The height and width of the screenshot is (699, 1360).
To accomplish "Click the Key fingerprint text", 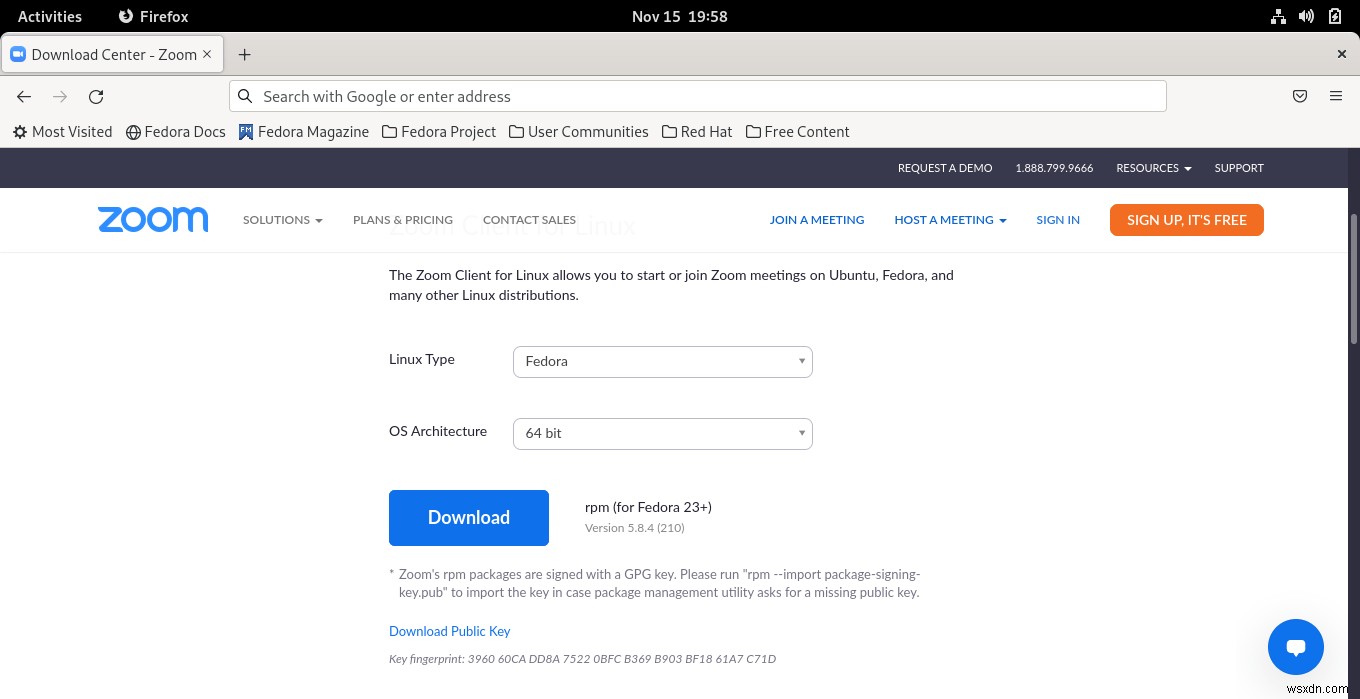I will (x=582, y=659).
